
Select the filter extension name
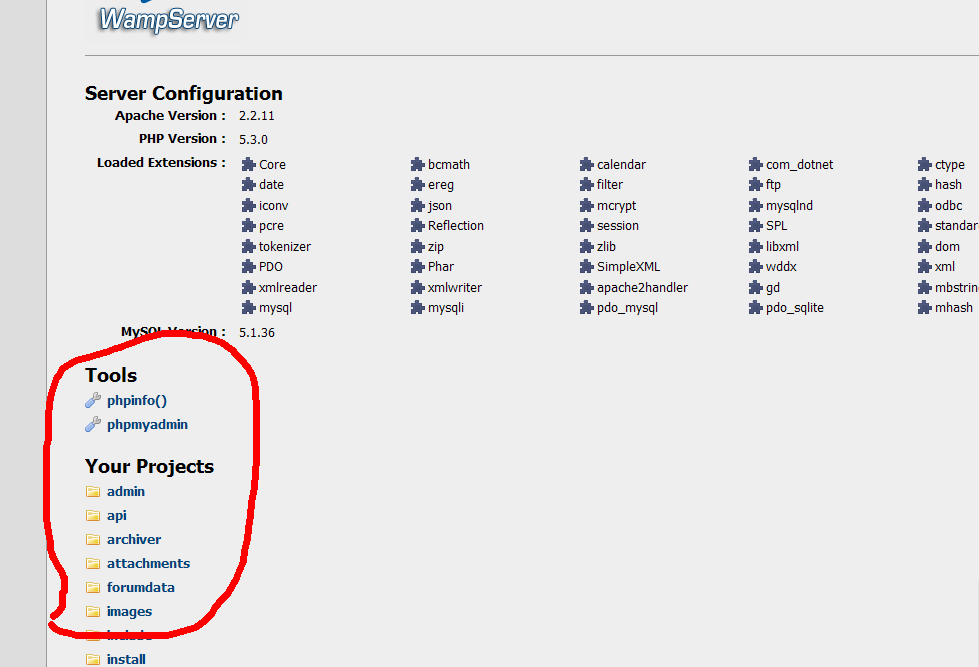(x=610, y=184)
